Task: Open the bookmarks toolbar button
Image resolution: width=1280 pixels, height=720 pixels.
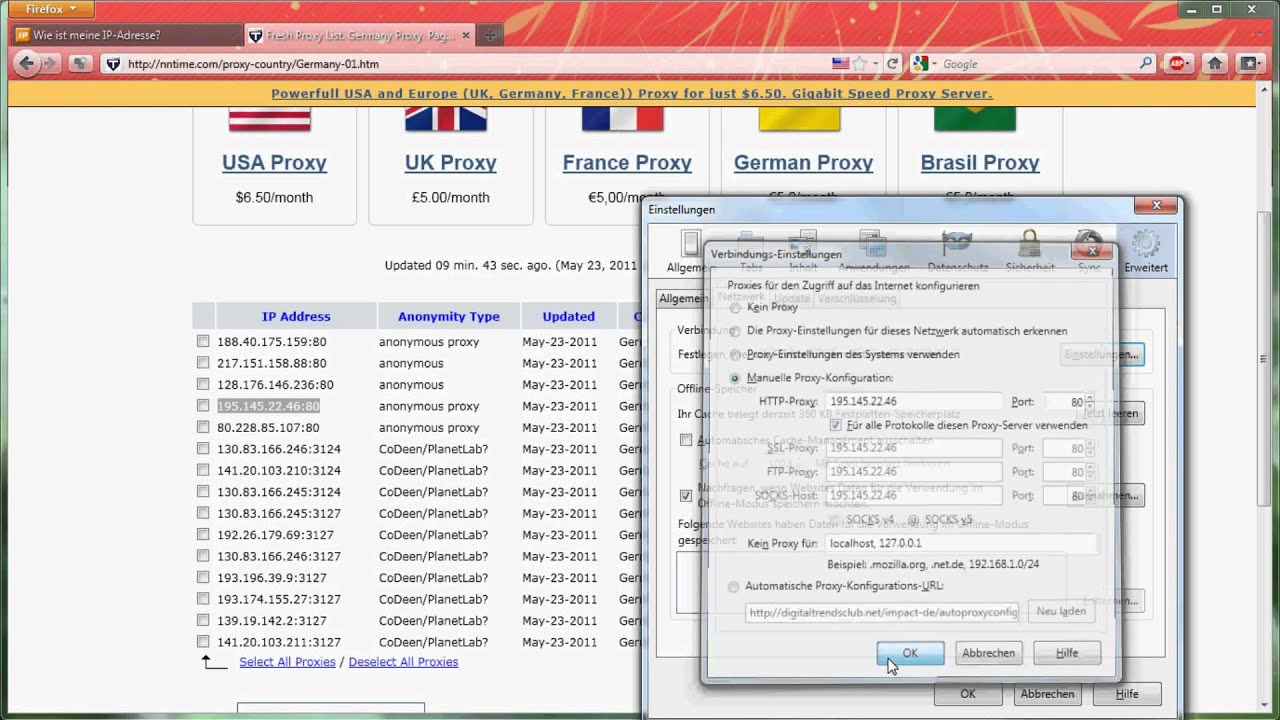Action: tap(1250, 63)
